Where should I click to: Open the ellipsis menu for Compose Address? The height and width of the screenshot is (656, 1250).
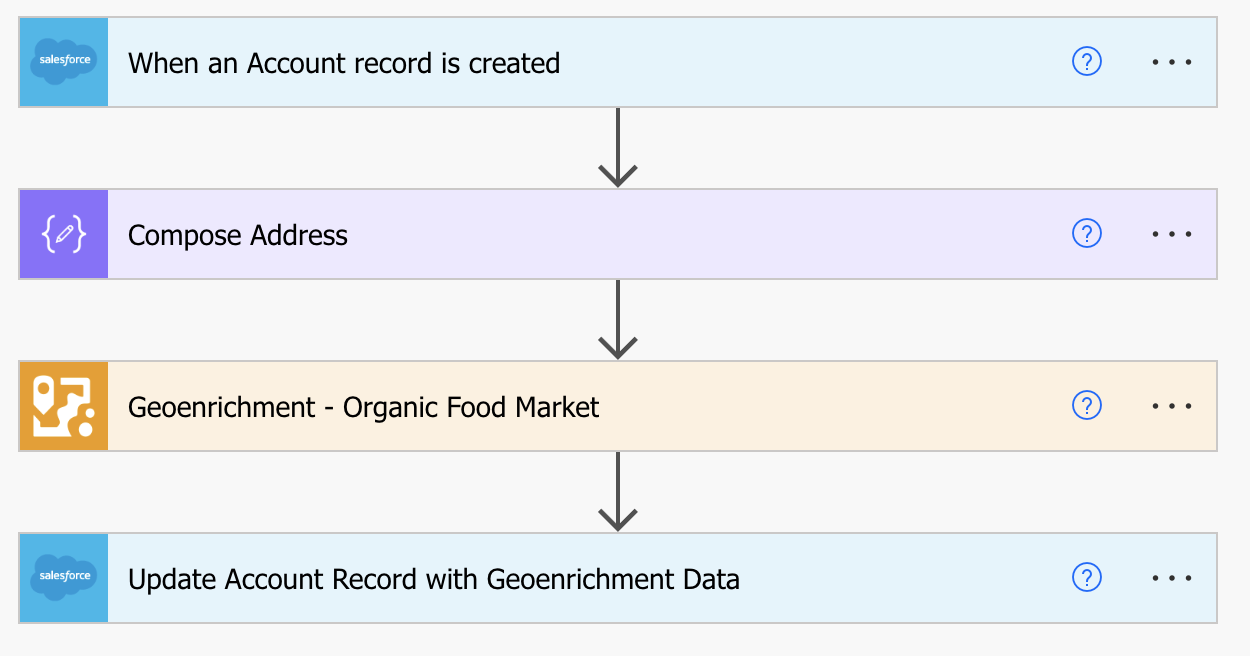click(x=1172, y=234)
